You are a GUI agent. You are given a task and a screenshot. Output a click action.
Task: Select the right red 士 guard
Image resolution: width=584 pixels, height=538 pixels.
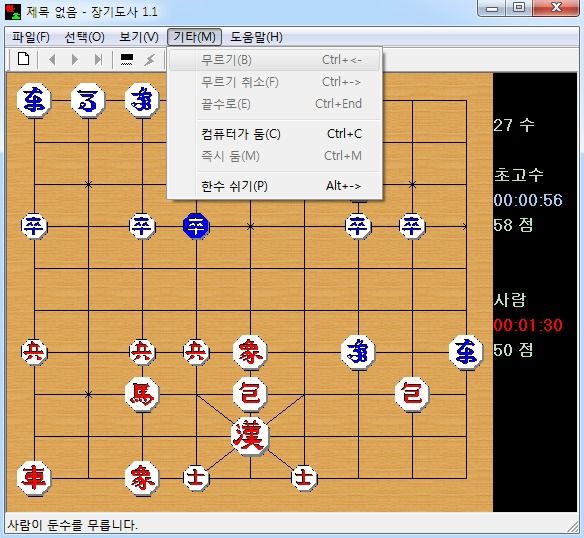click(304, 478)
